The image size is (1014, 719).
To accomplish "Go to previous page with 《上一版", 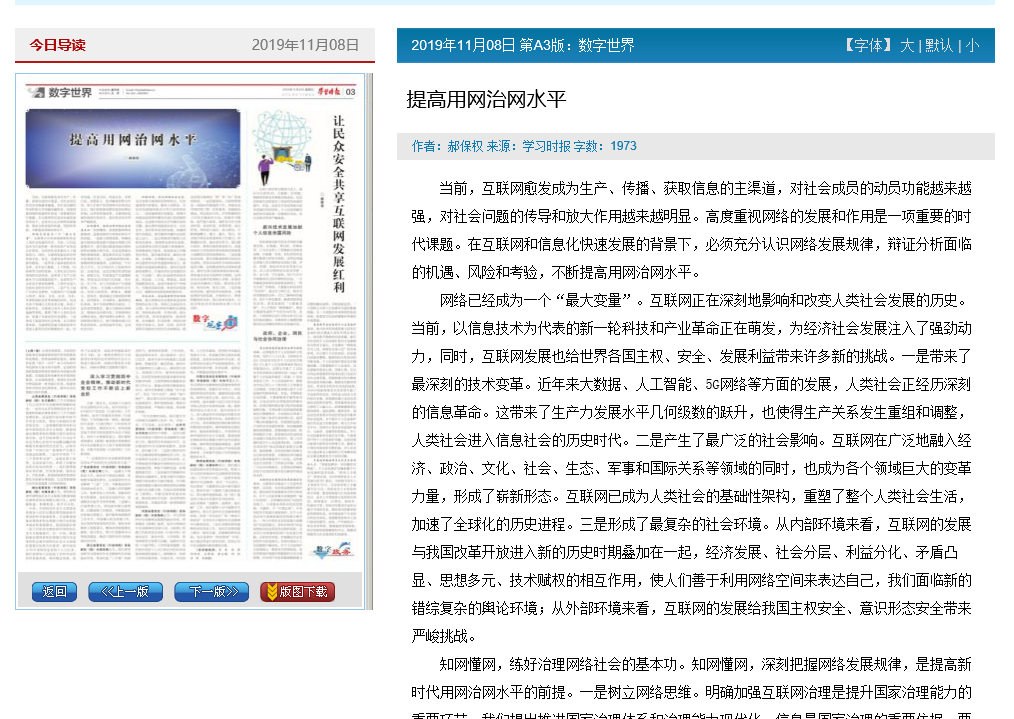I will click(x=125, y=591).
